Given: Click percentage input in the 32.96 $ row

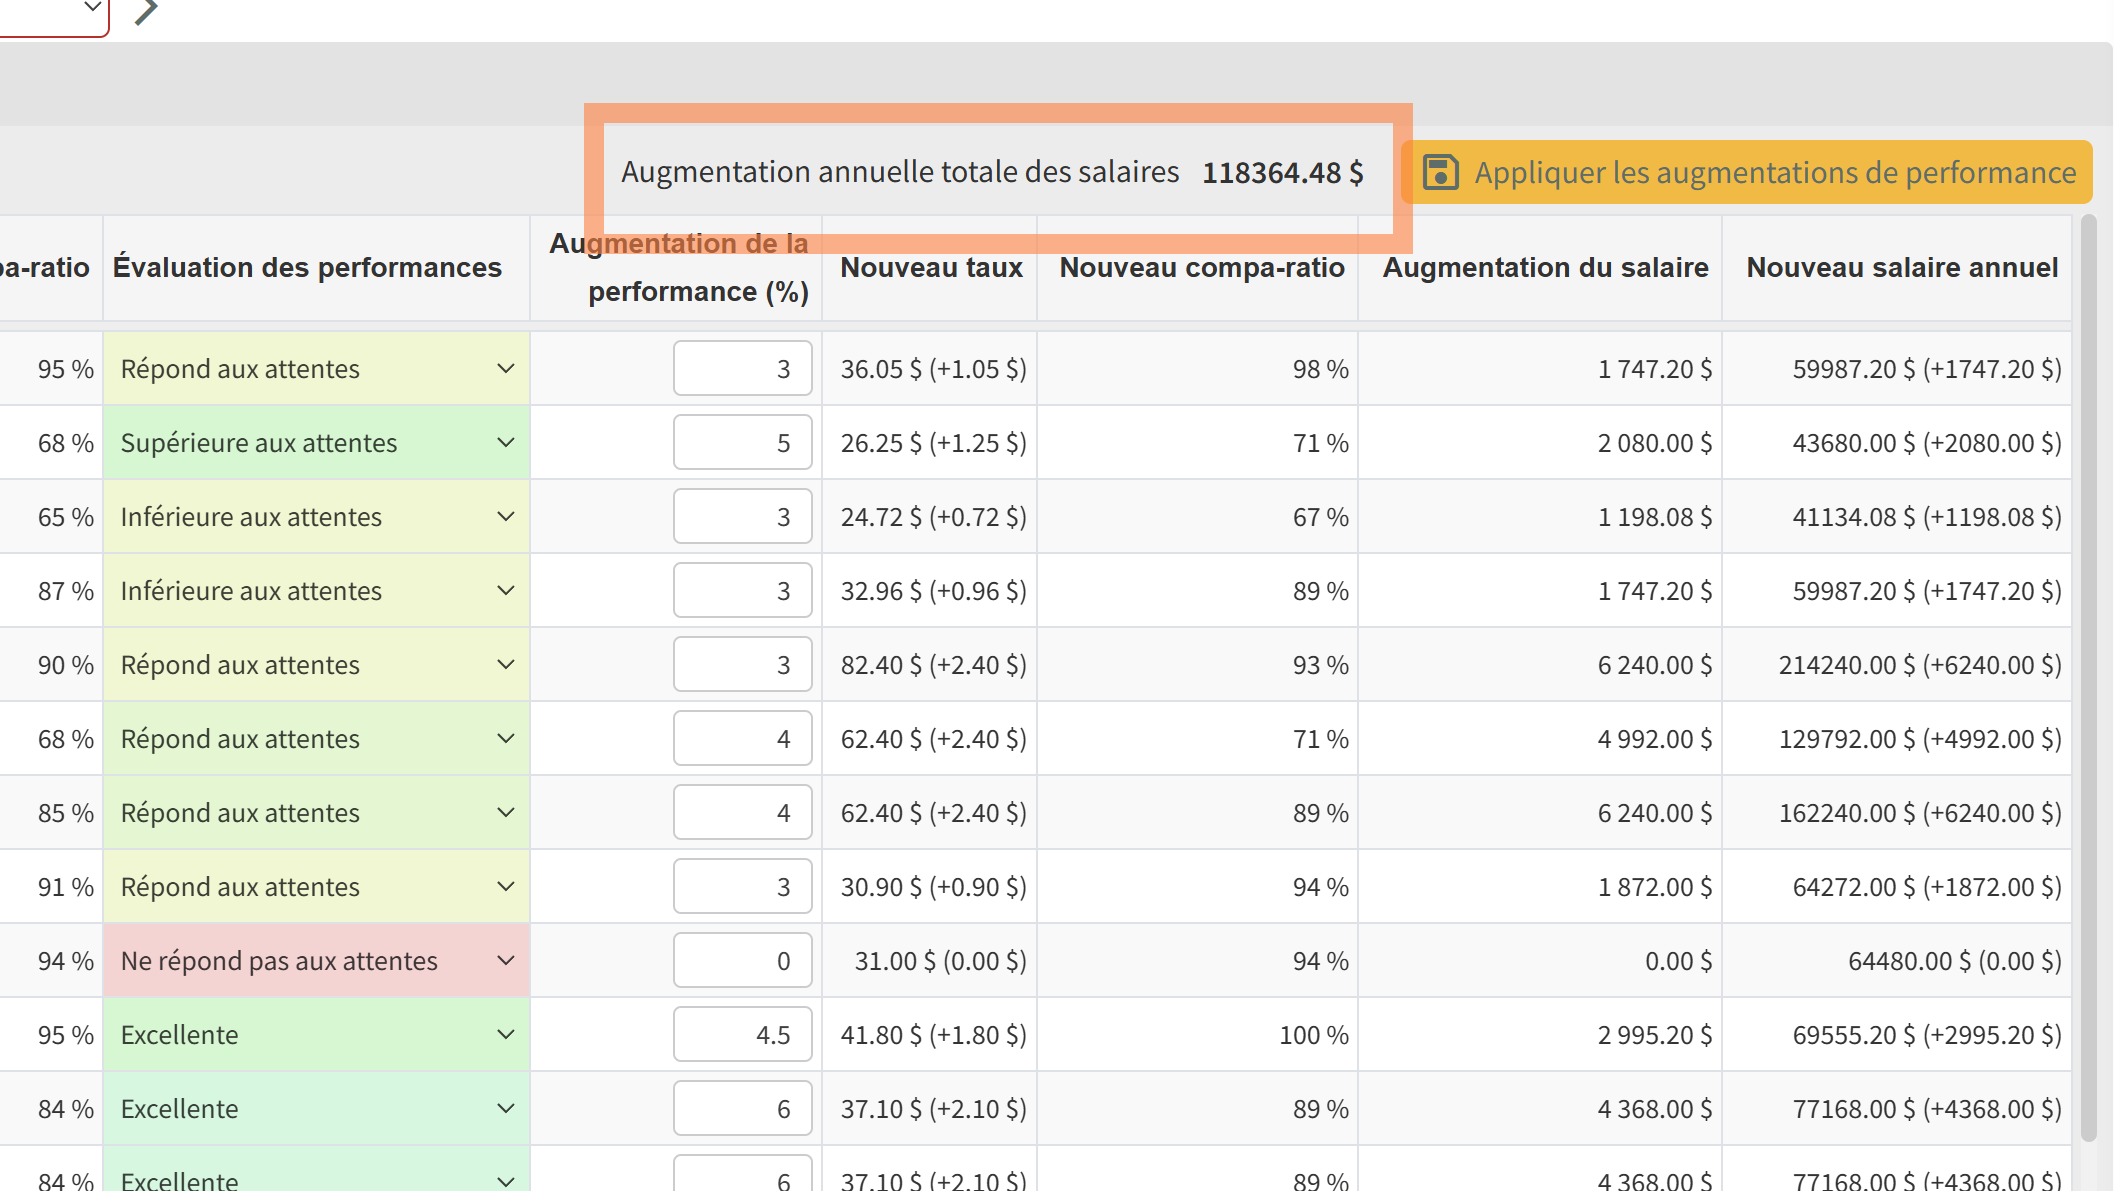Looking at the screenshot, I should point(742,591).
